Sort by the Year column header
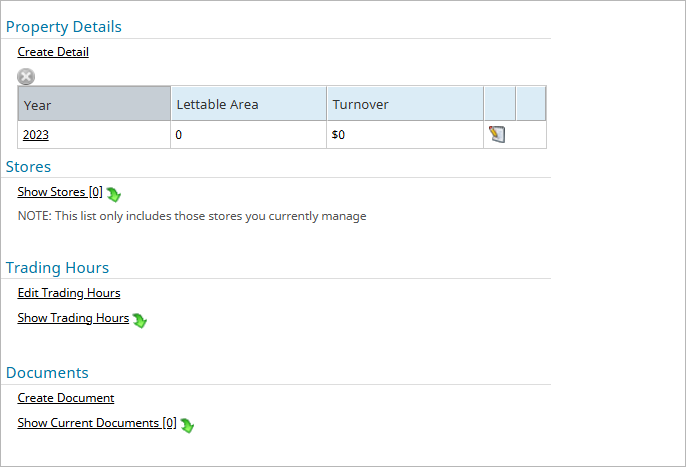The height and width of the screenshot is (467, 686). pos(94,103)
